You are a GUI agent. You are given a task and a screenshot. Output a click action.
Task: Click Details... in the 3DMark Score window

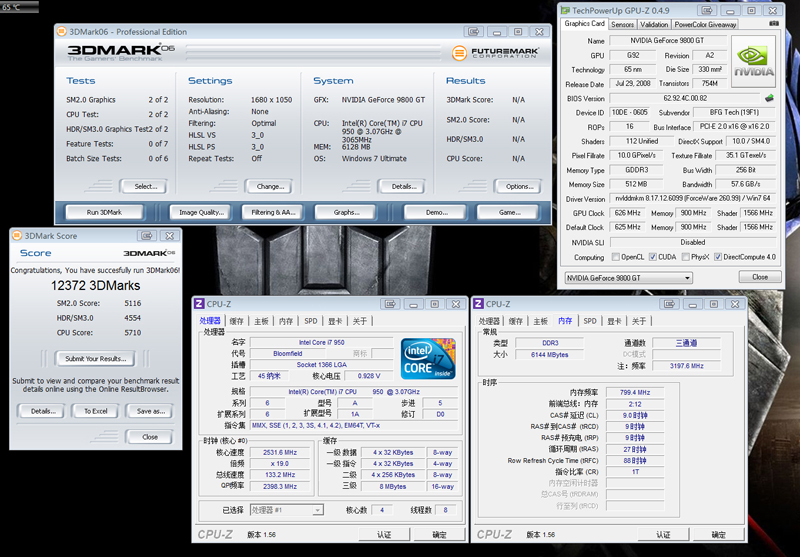click(43, 411)
